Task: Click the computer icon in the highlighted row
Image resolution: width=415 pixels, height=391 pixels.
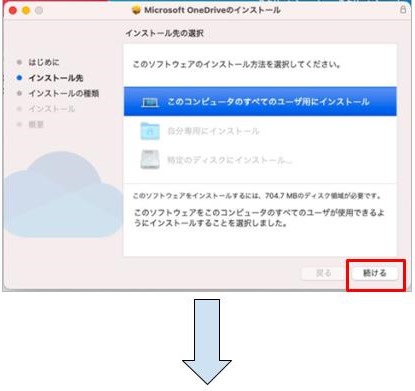Action: [x=150, y=102]
